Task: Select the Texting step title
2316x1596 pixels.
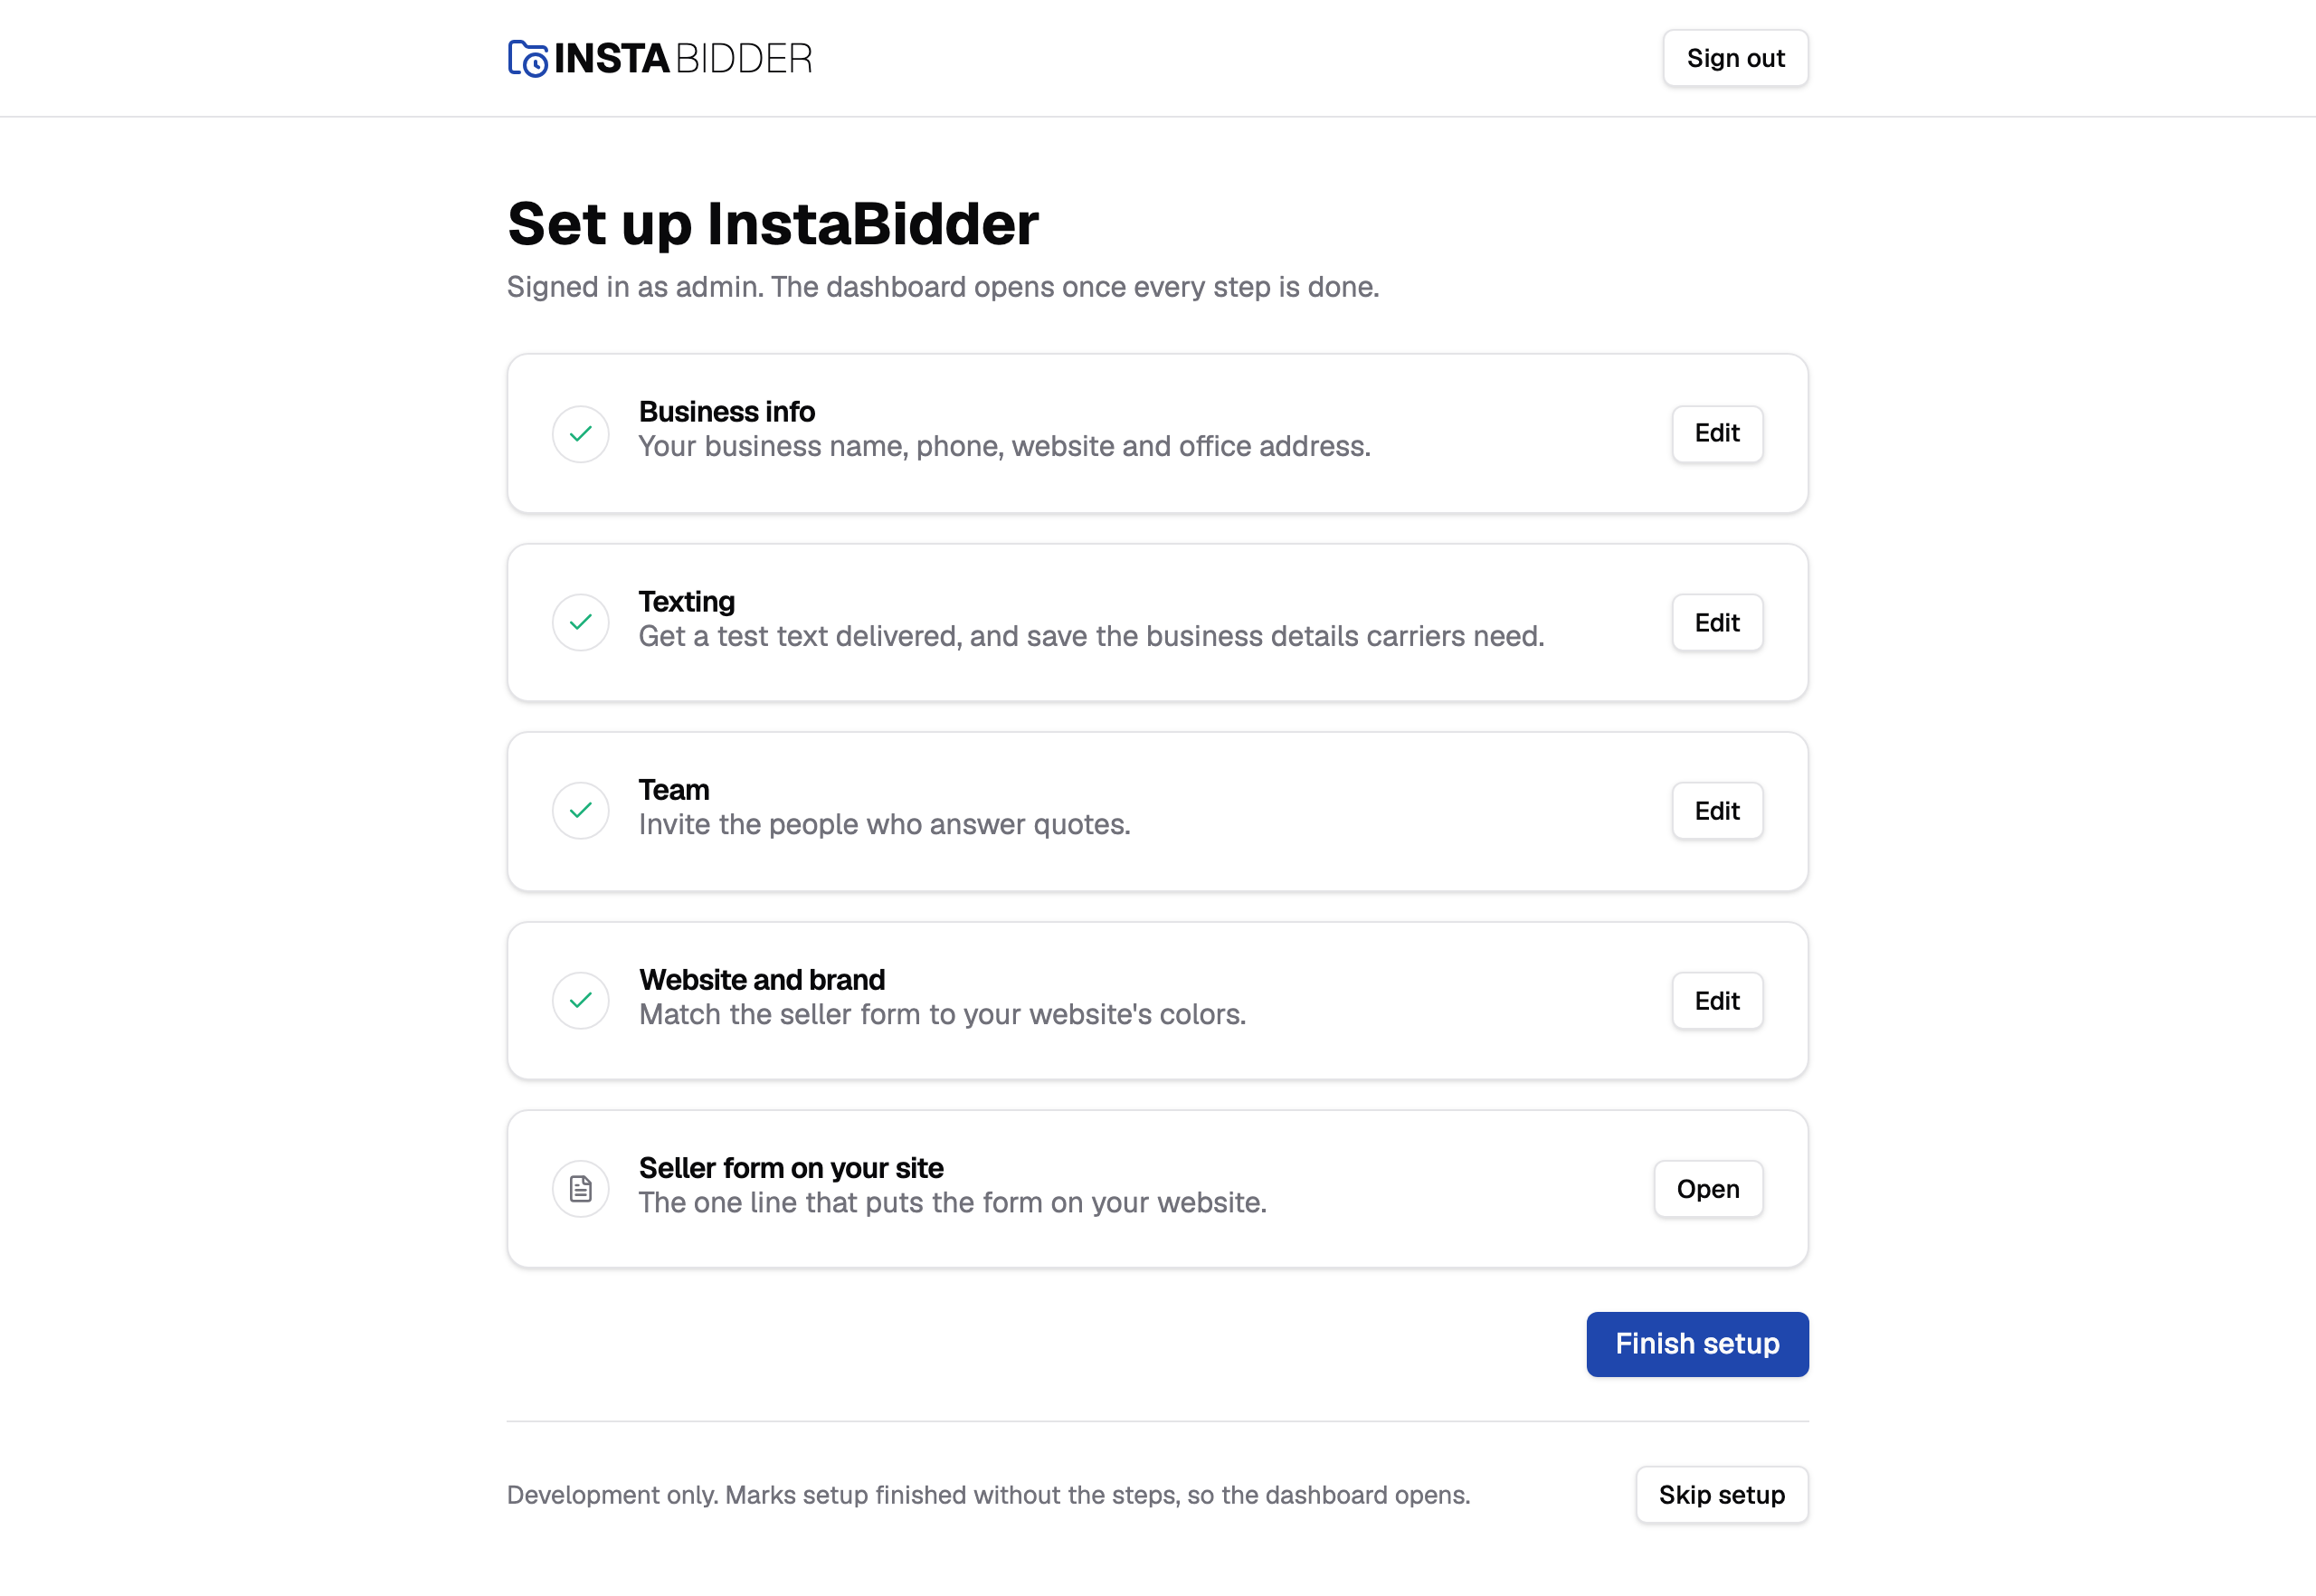Action: [687, 602]
